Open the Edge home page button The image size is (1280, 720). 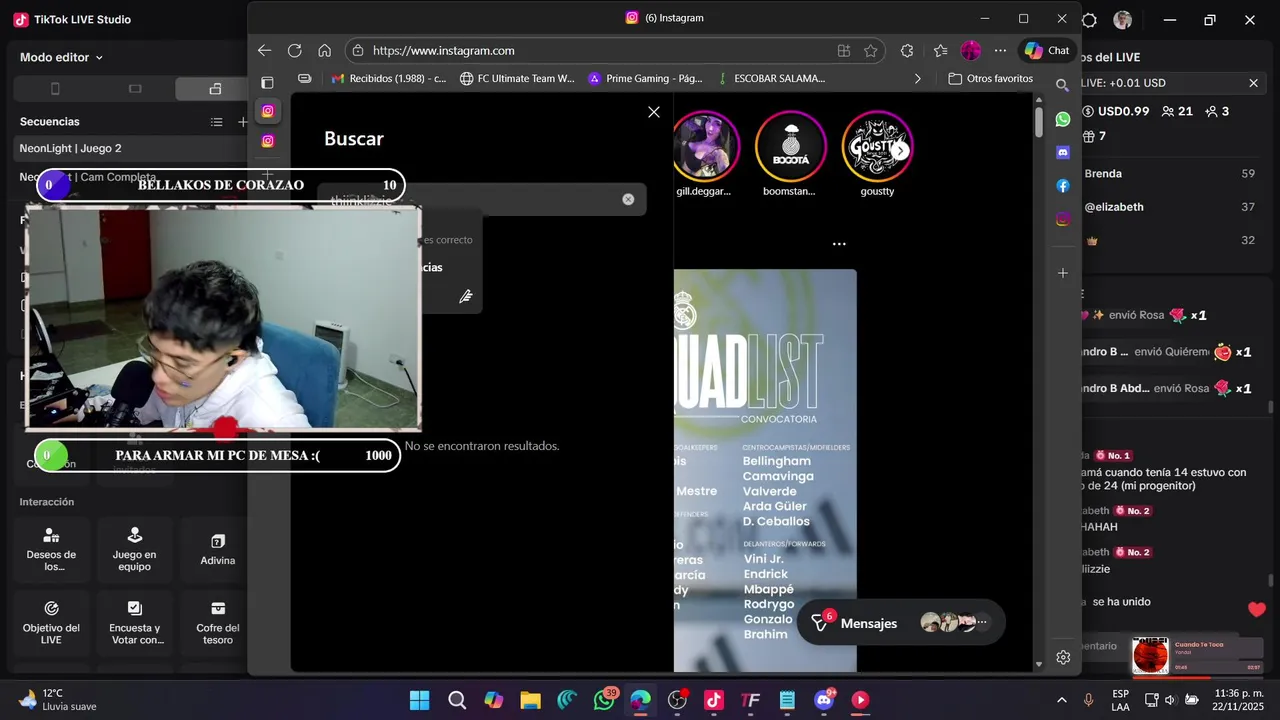click(x=324, y=51)
